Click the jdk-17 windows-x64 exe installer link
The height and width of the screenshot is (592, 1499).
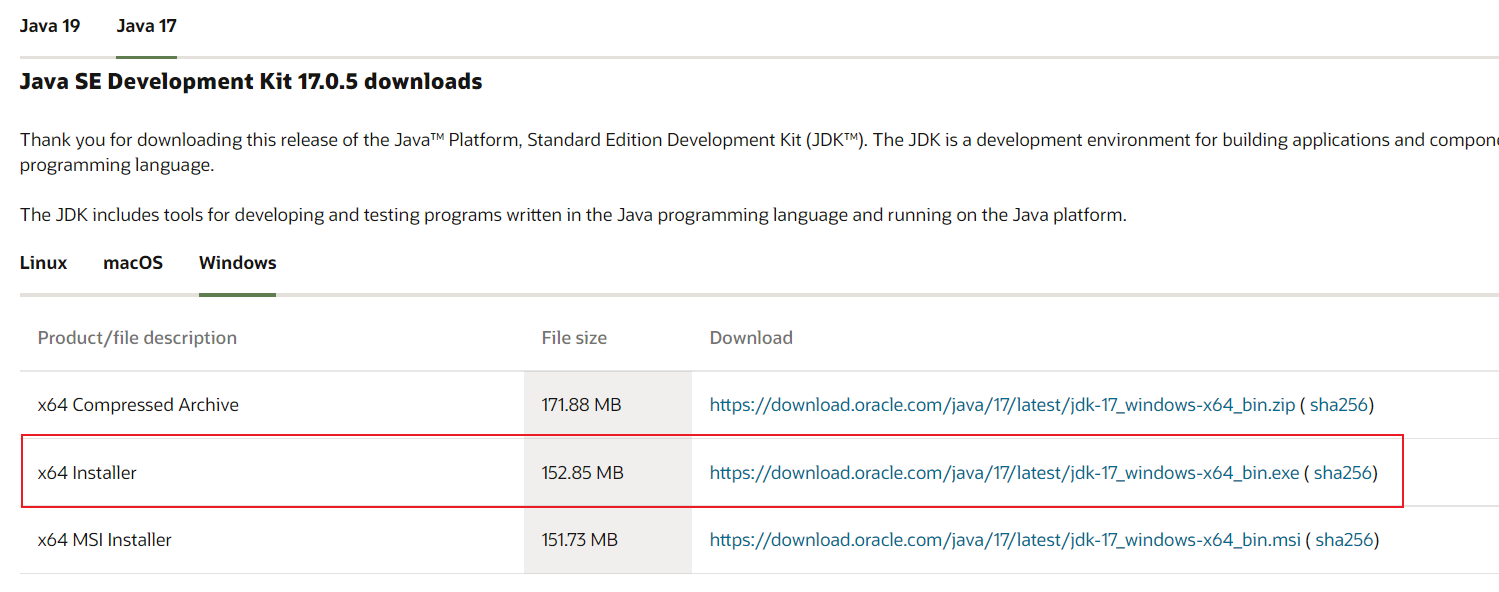pyautogui.click(x=1004, y=472)
